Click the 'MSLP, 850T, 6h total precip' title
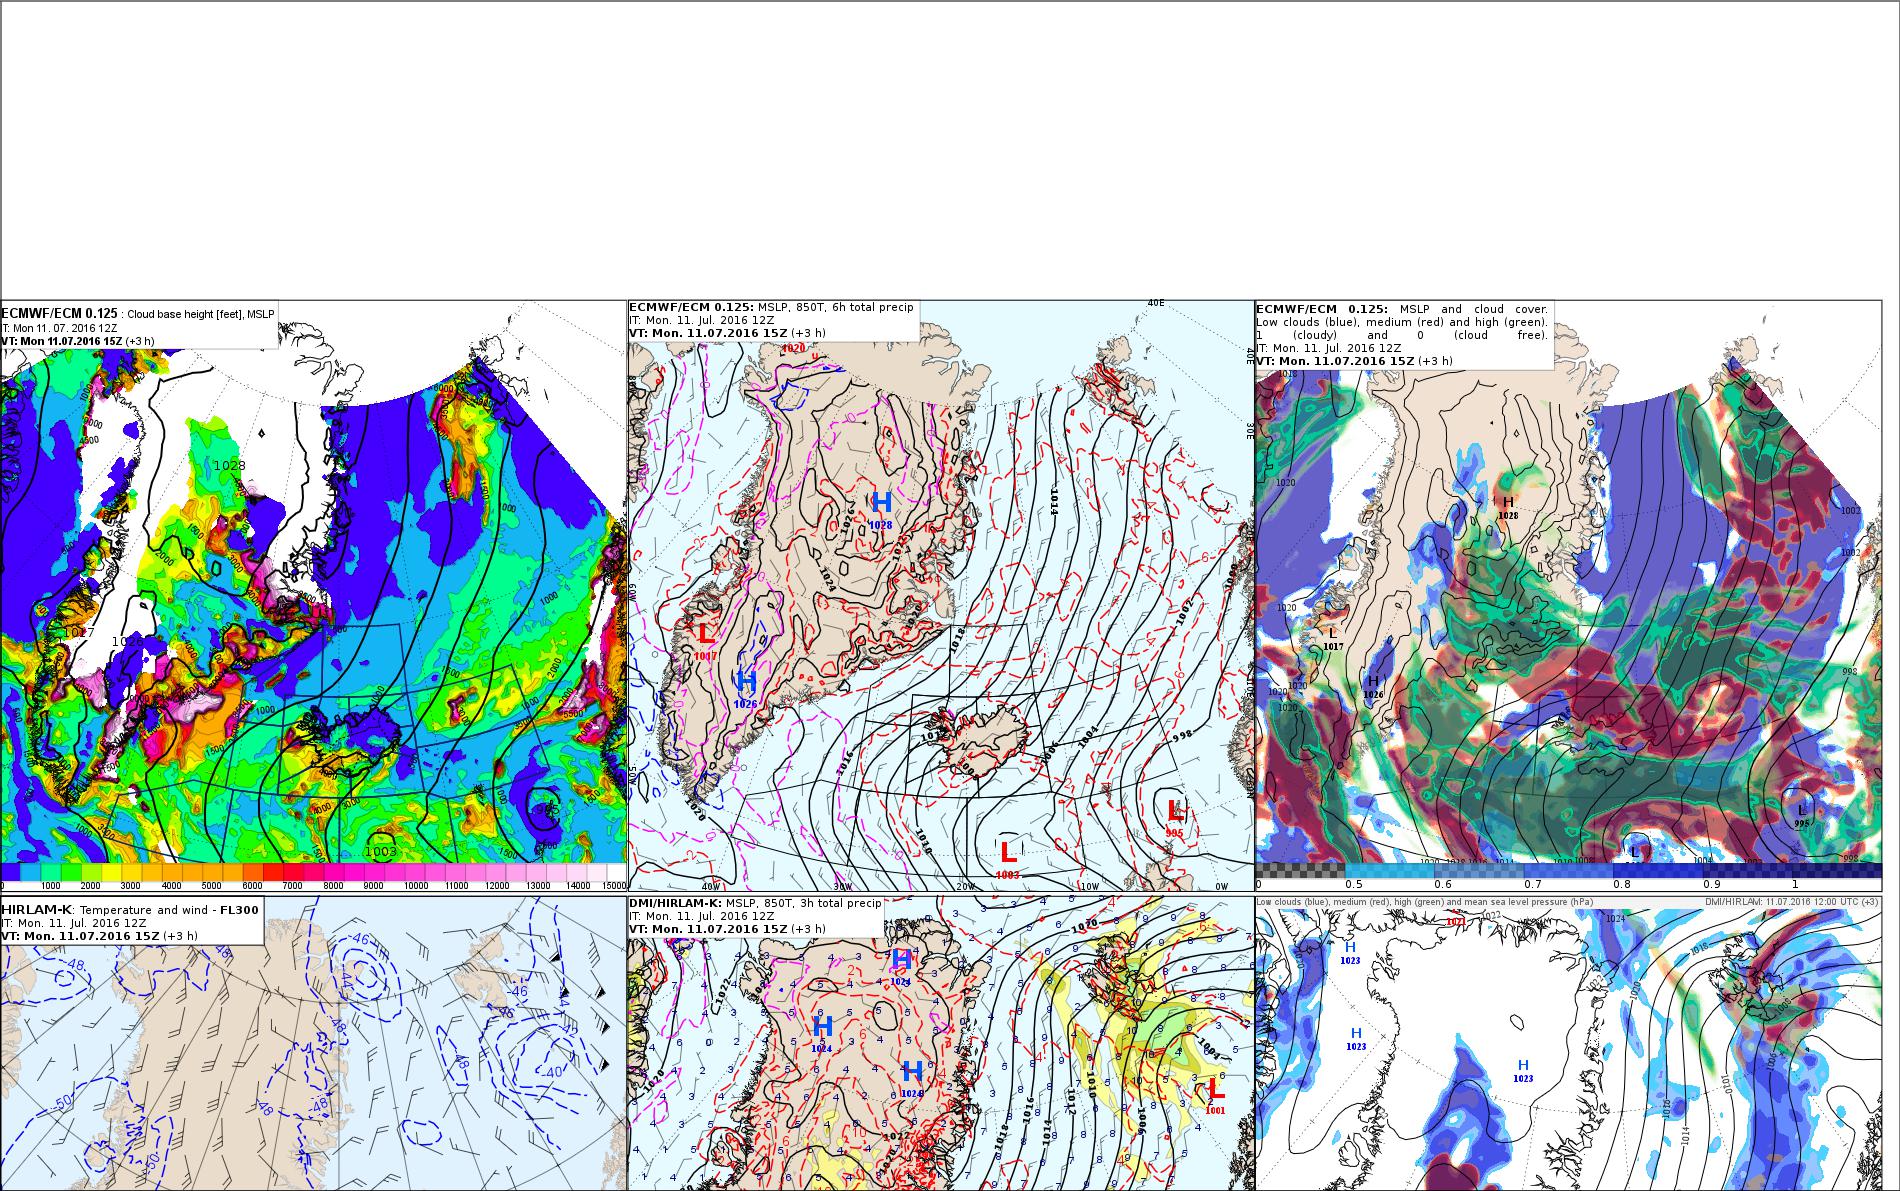This screenshot has height=1191, width=1900. pyautogui.click(x=836, y=307)
